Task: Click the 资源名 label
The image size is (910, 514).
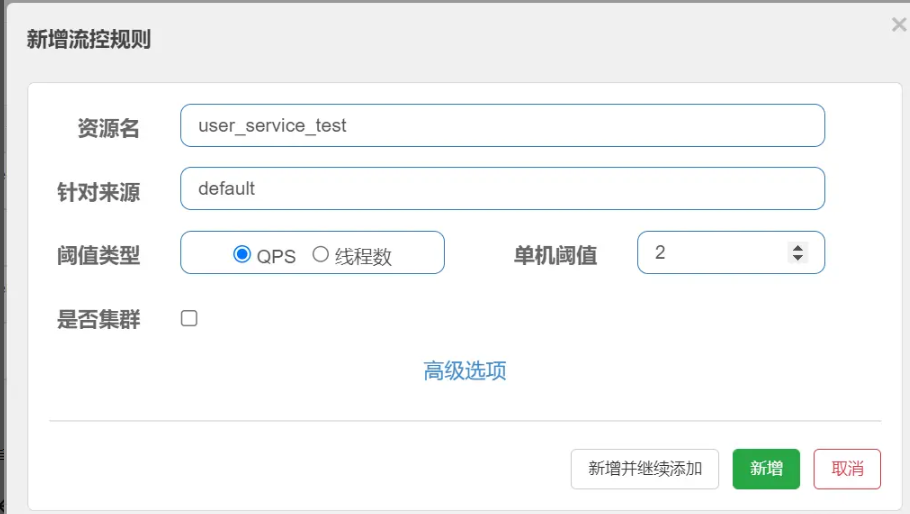Action: [108, 129]
